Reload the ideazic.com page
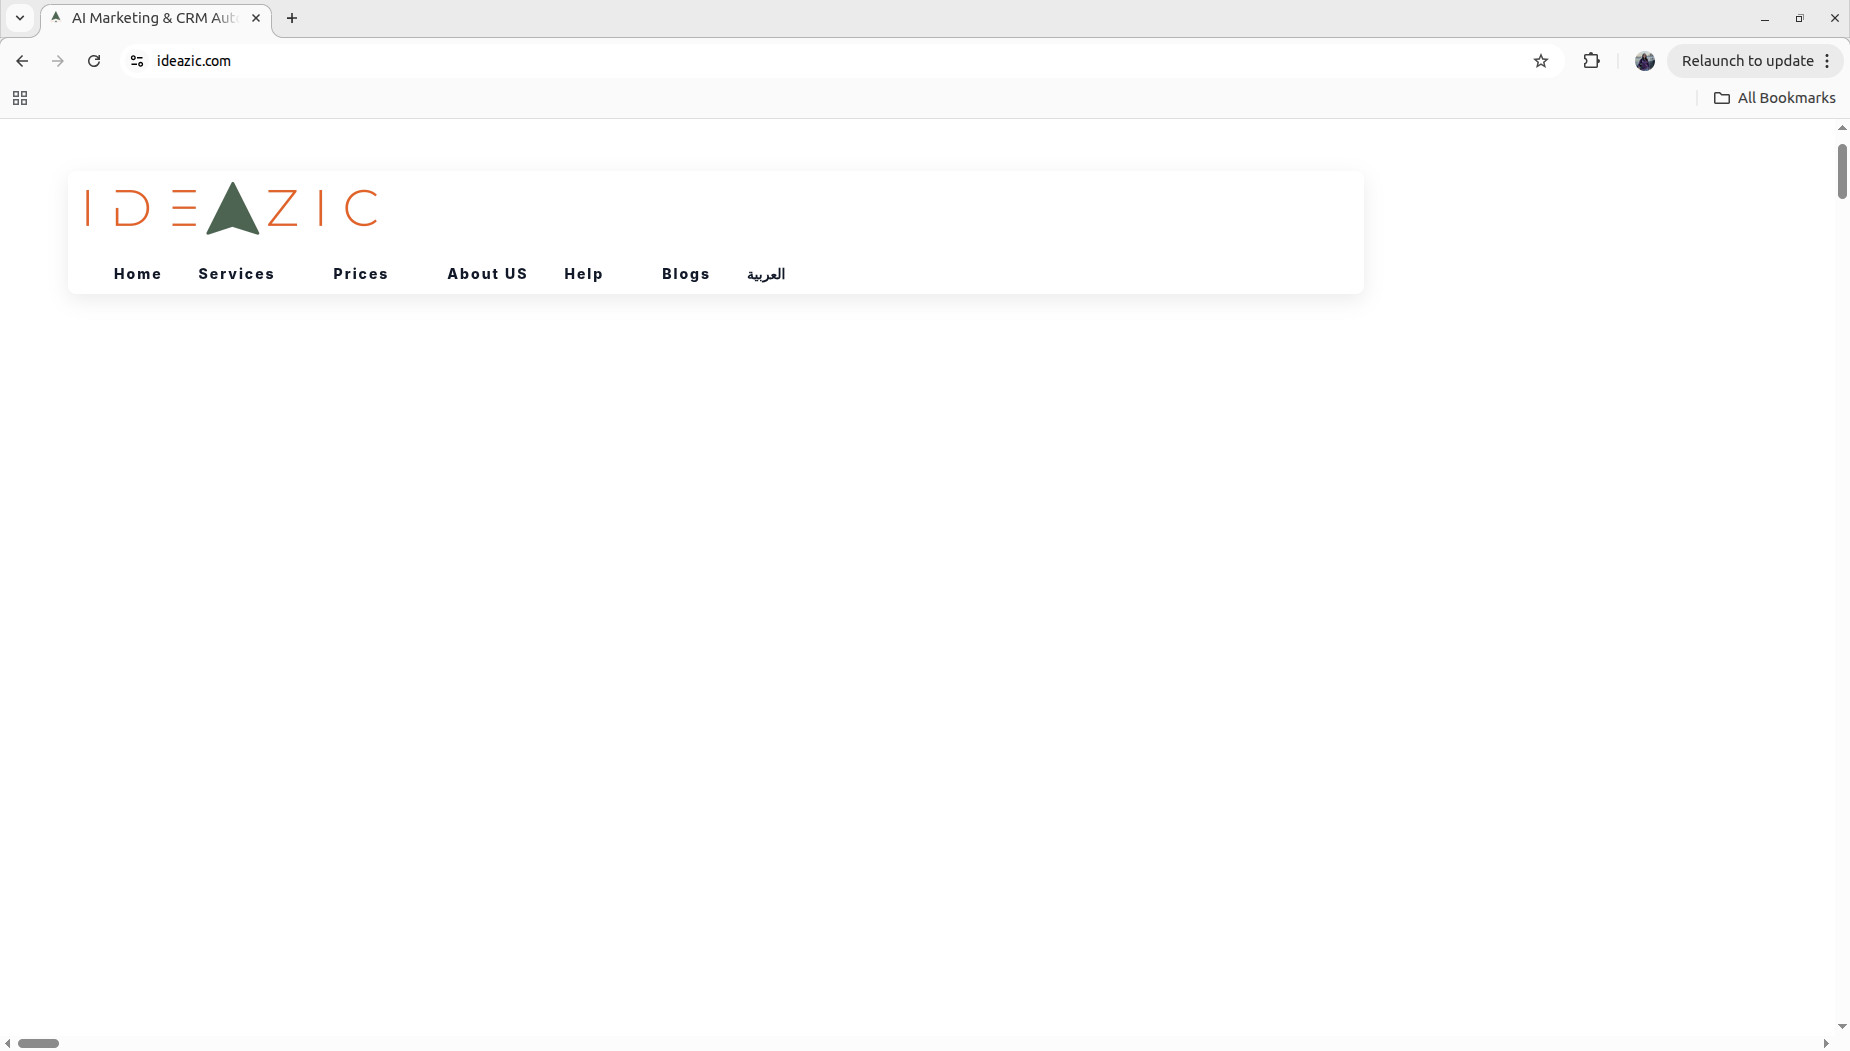This screenshot has height=1051, width=1850. (94, 61)
